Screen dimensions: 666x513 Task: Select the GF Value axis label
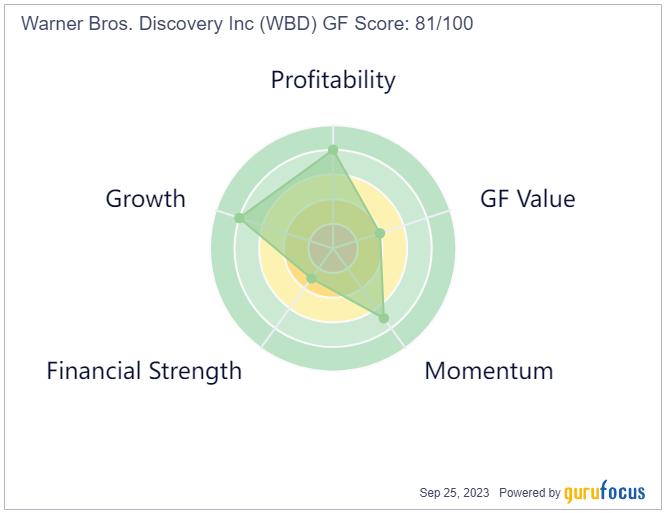[x=528, y=199]
